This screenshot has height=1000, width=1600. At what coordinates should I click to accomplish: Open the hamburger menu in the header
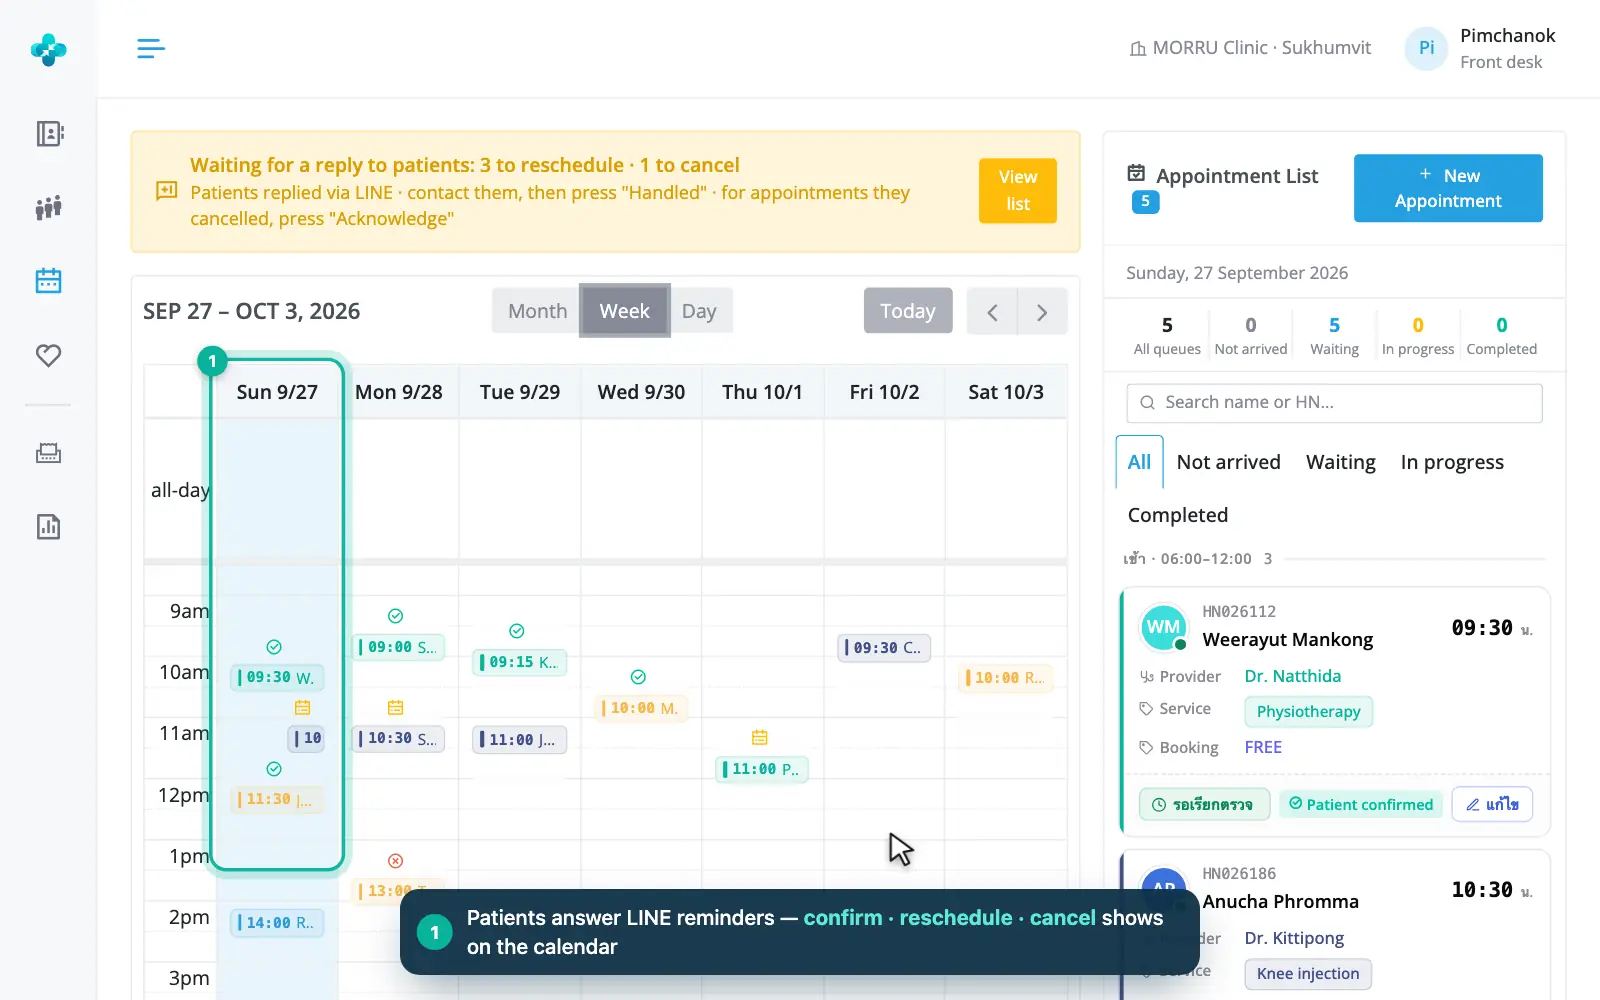click(x=151, y=48)
